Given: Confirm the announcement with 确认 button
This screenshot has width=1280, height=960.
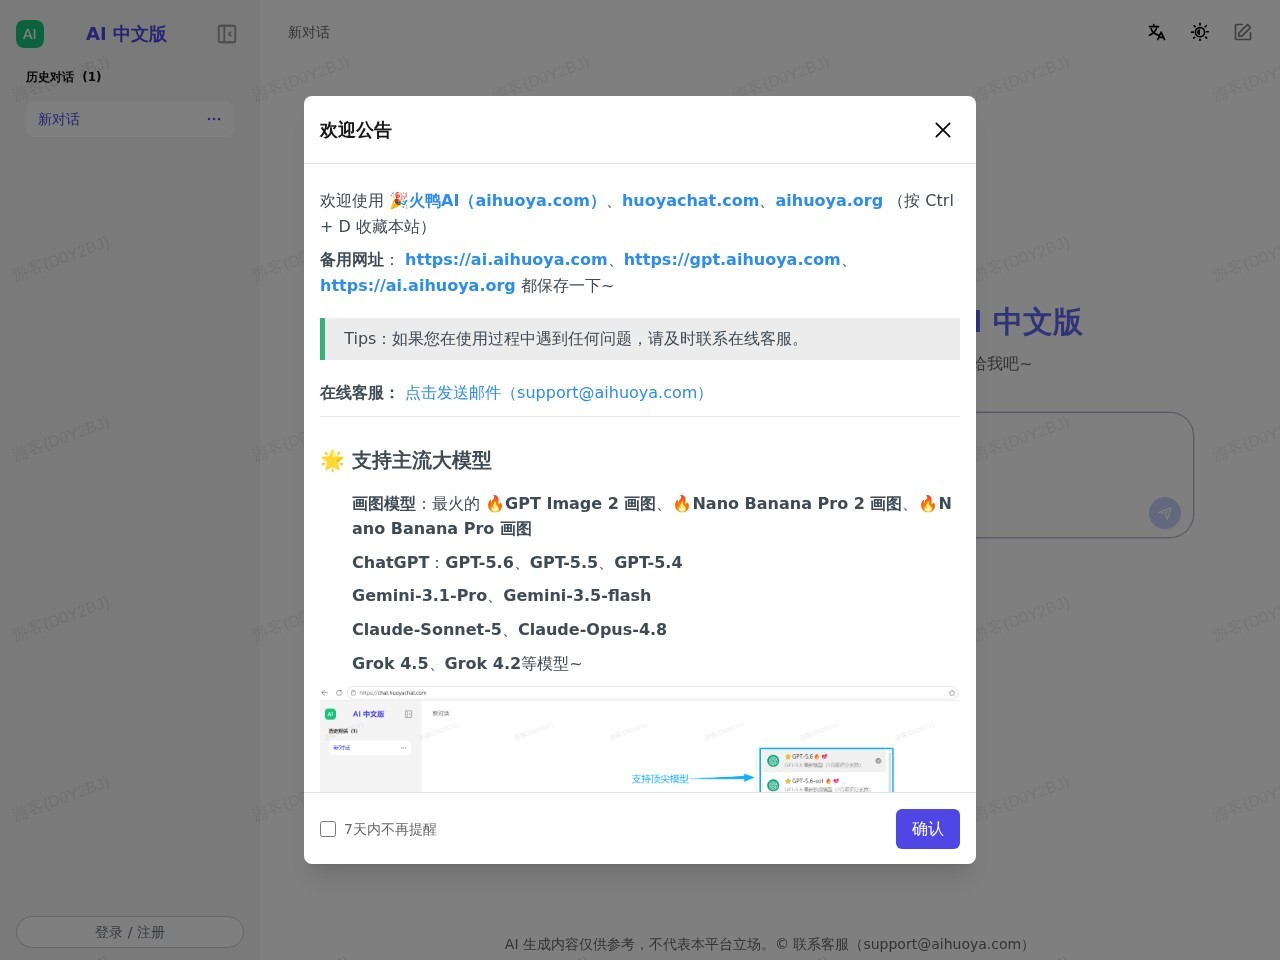Looking at the screenshot, I should (x=928, y=829).
